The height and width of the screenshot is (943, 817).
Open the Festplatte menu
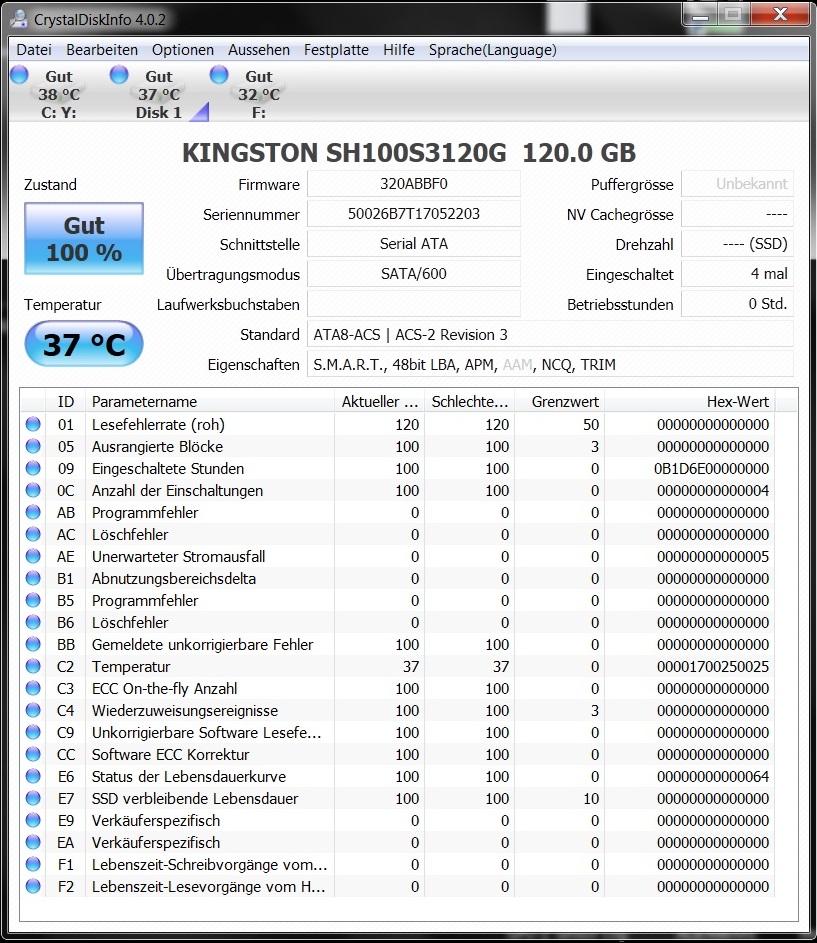tap(336, 50)
